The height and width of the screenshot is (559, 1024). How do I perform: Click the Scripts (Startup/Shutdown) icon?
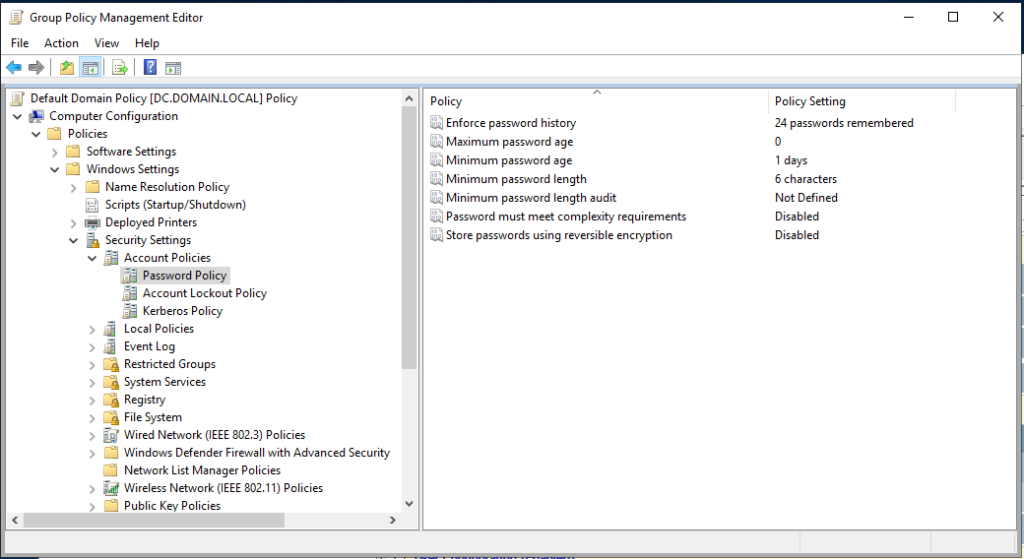(93, 205)
